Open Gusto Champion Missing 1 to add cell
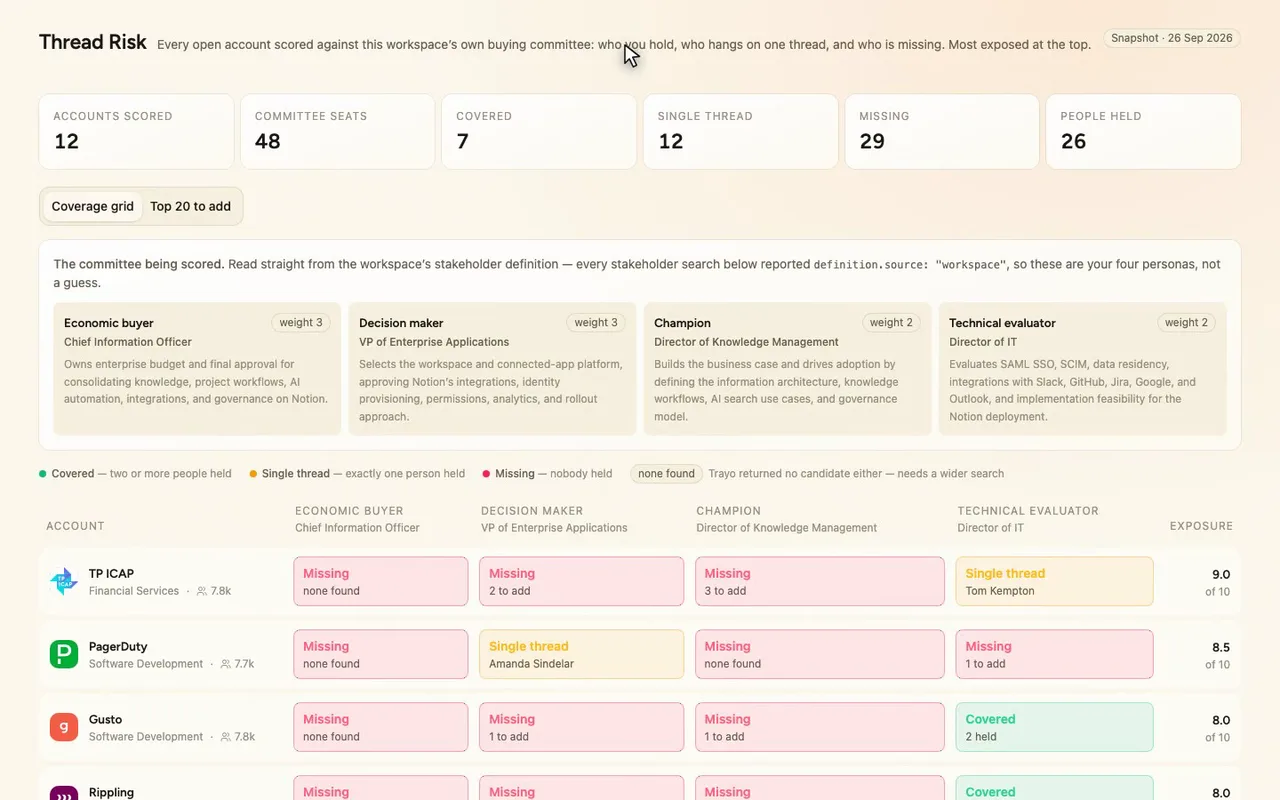 (820, 728)
